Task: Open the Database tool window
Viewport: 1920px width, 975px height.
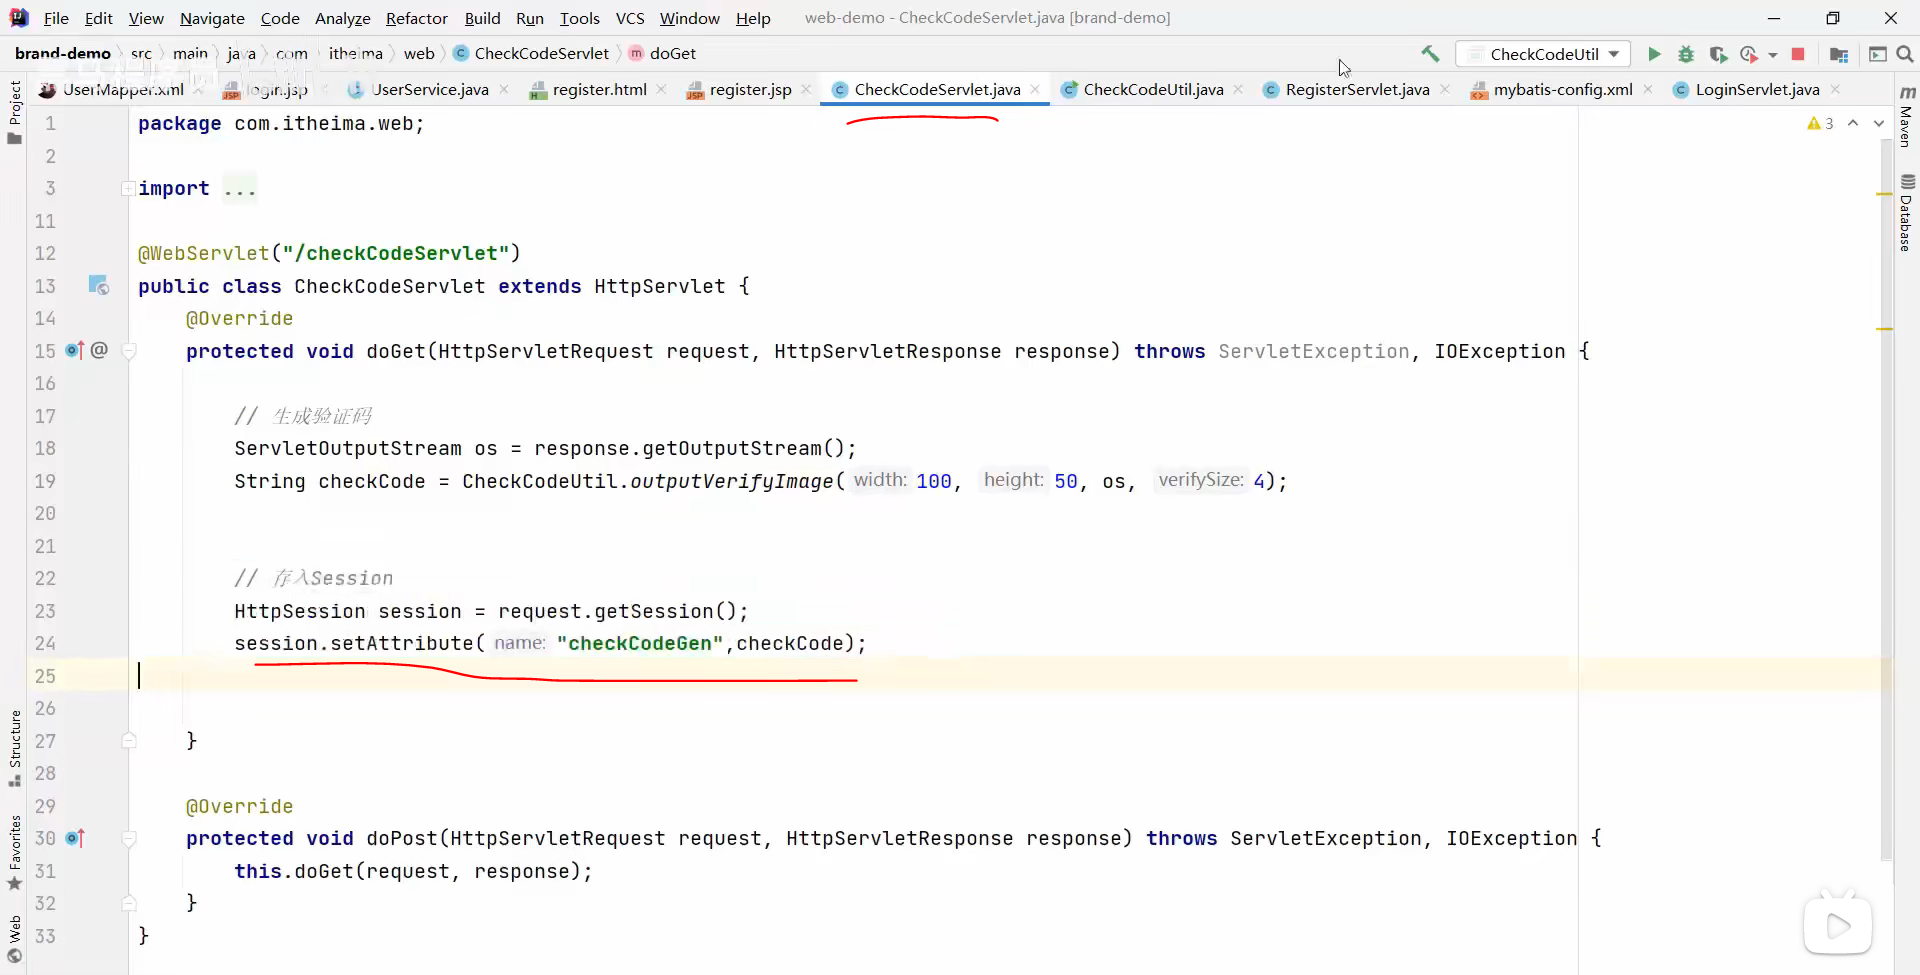Action: point(1906,212)
